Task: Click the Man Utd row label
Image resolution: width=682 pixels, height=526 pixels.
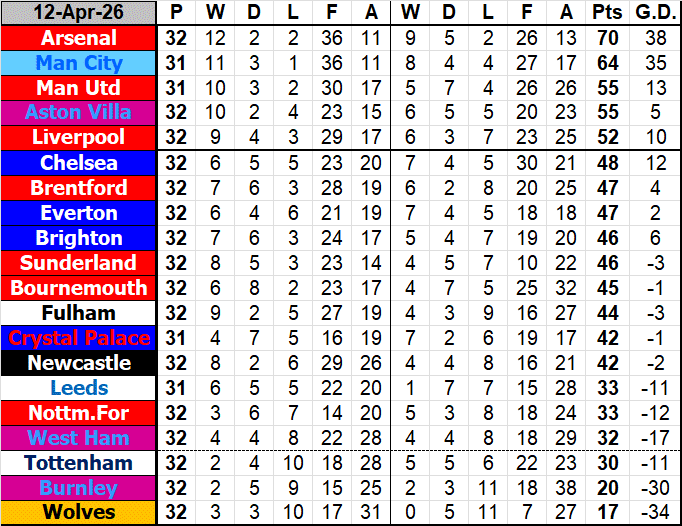Action: [x=79, y=88]
